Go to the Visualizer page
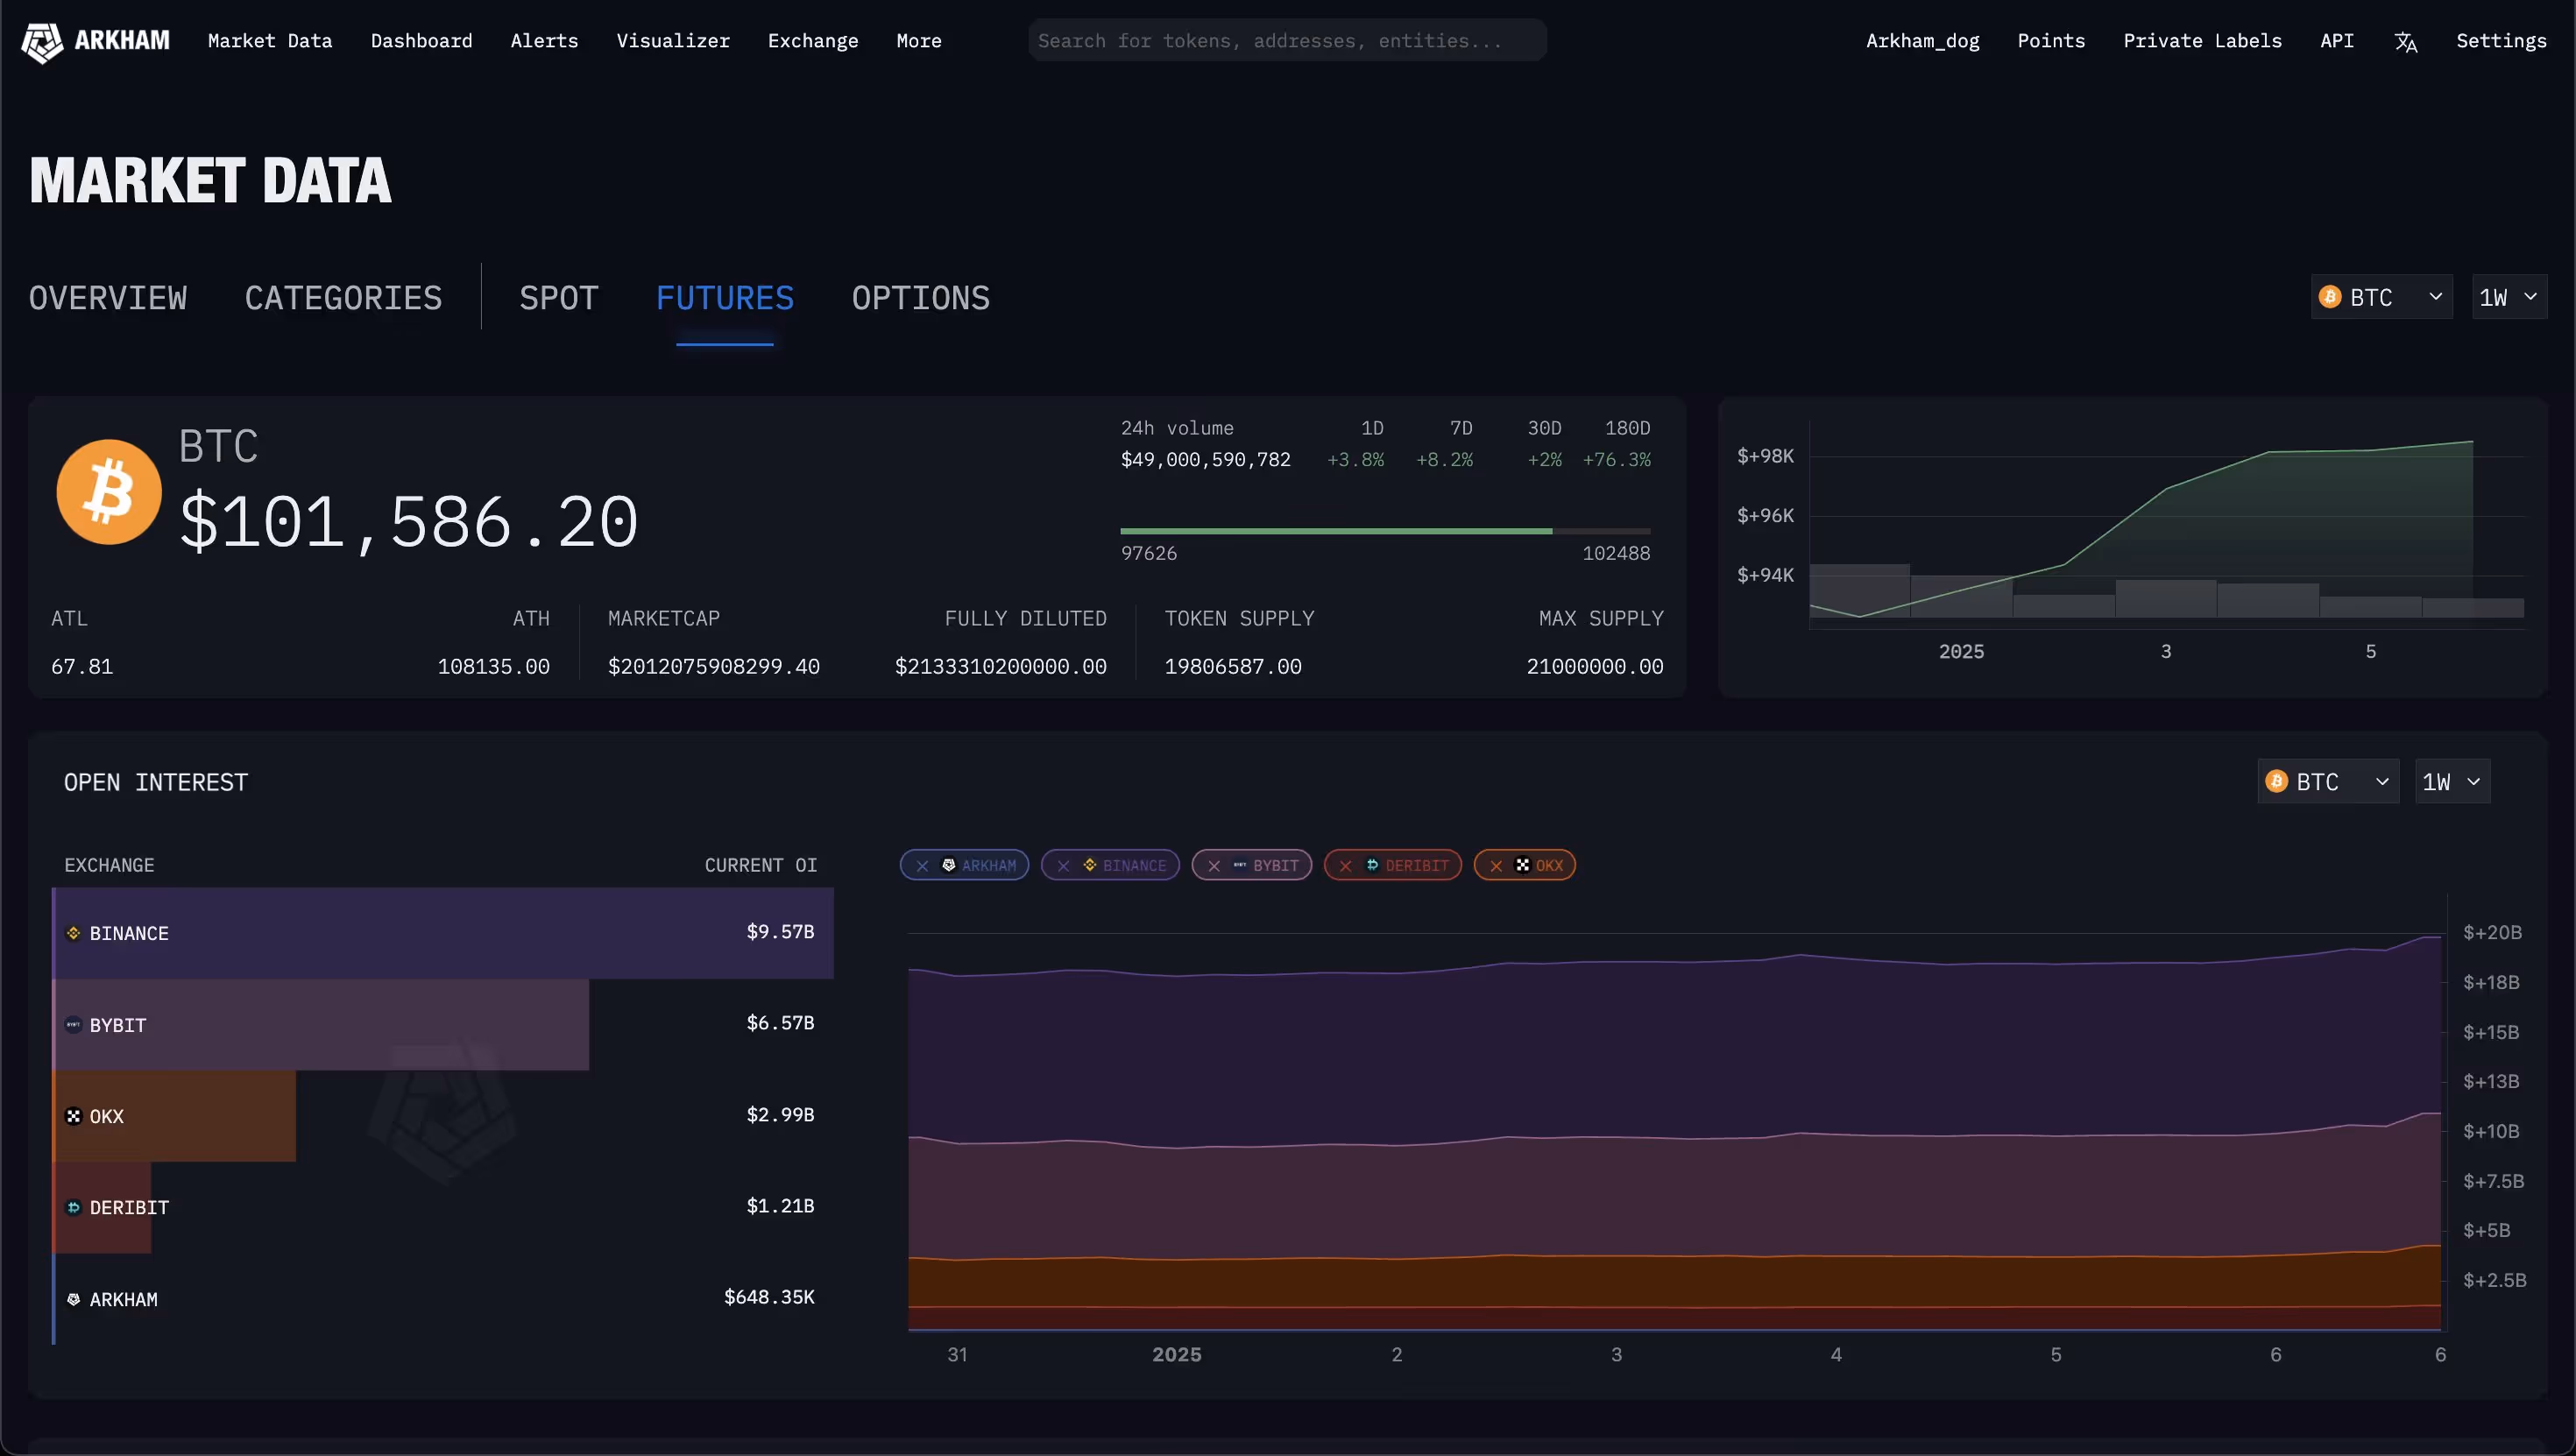 click(672, 41)
